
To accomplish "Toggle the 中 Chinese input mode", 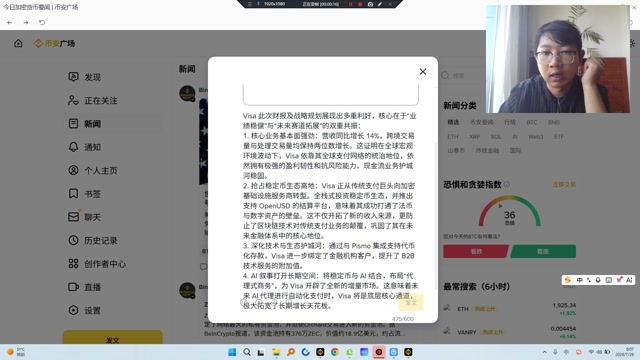I will pyautogui.click(x=580, y=280).
